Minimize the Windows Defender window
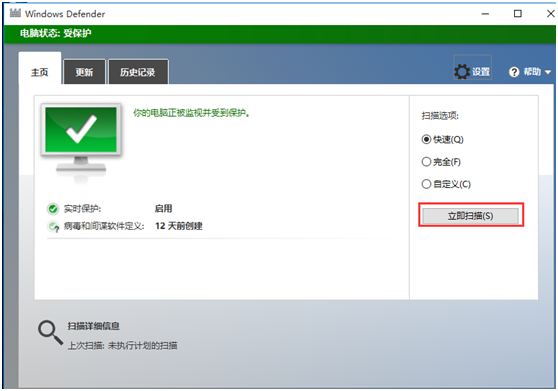This screenshot has width=558, height=391. [485, 14]
